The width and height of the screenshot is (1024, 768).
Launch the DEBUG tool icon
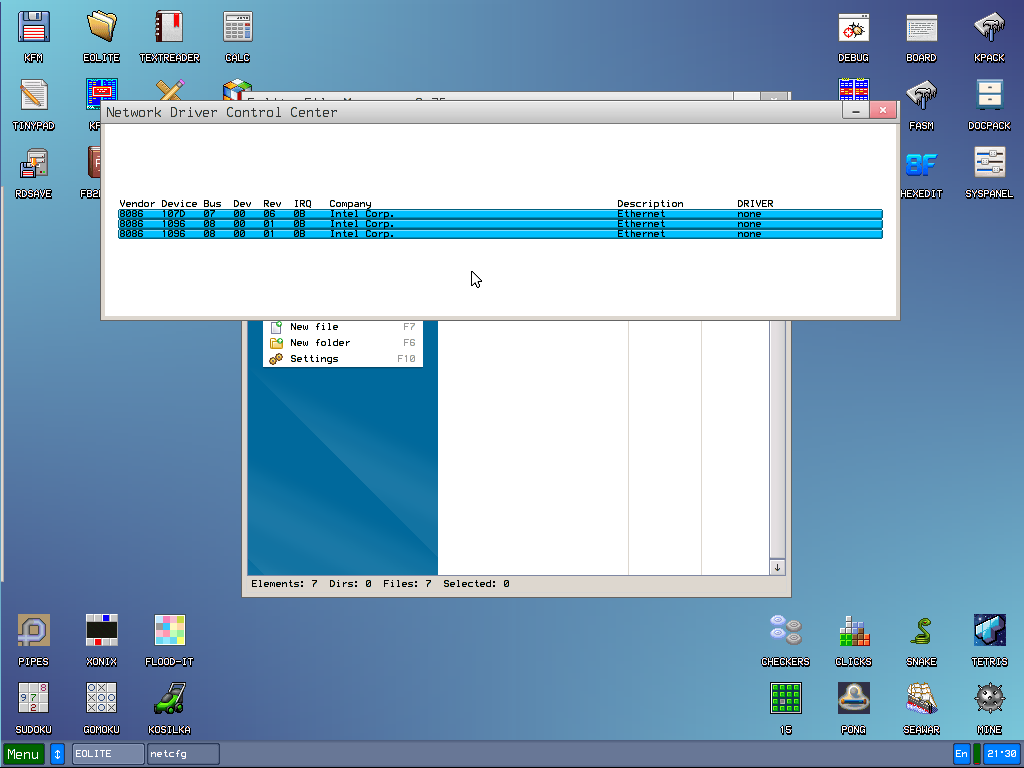853,28
